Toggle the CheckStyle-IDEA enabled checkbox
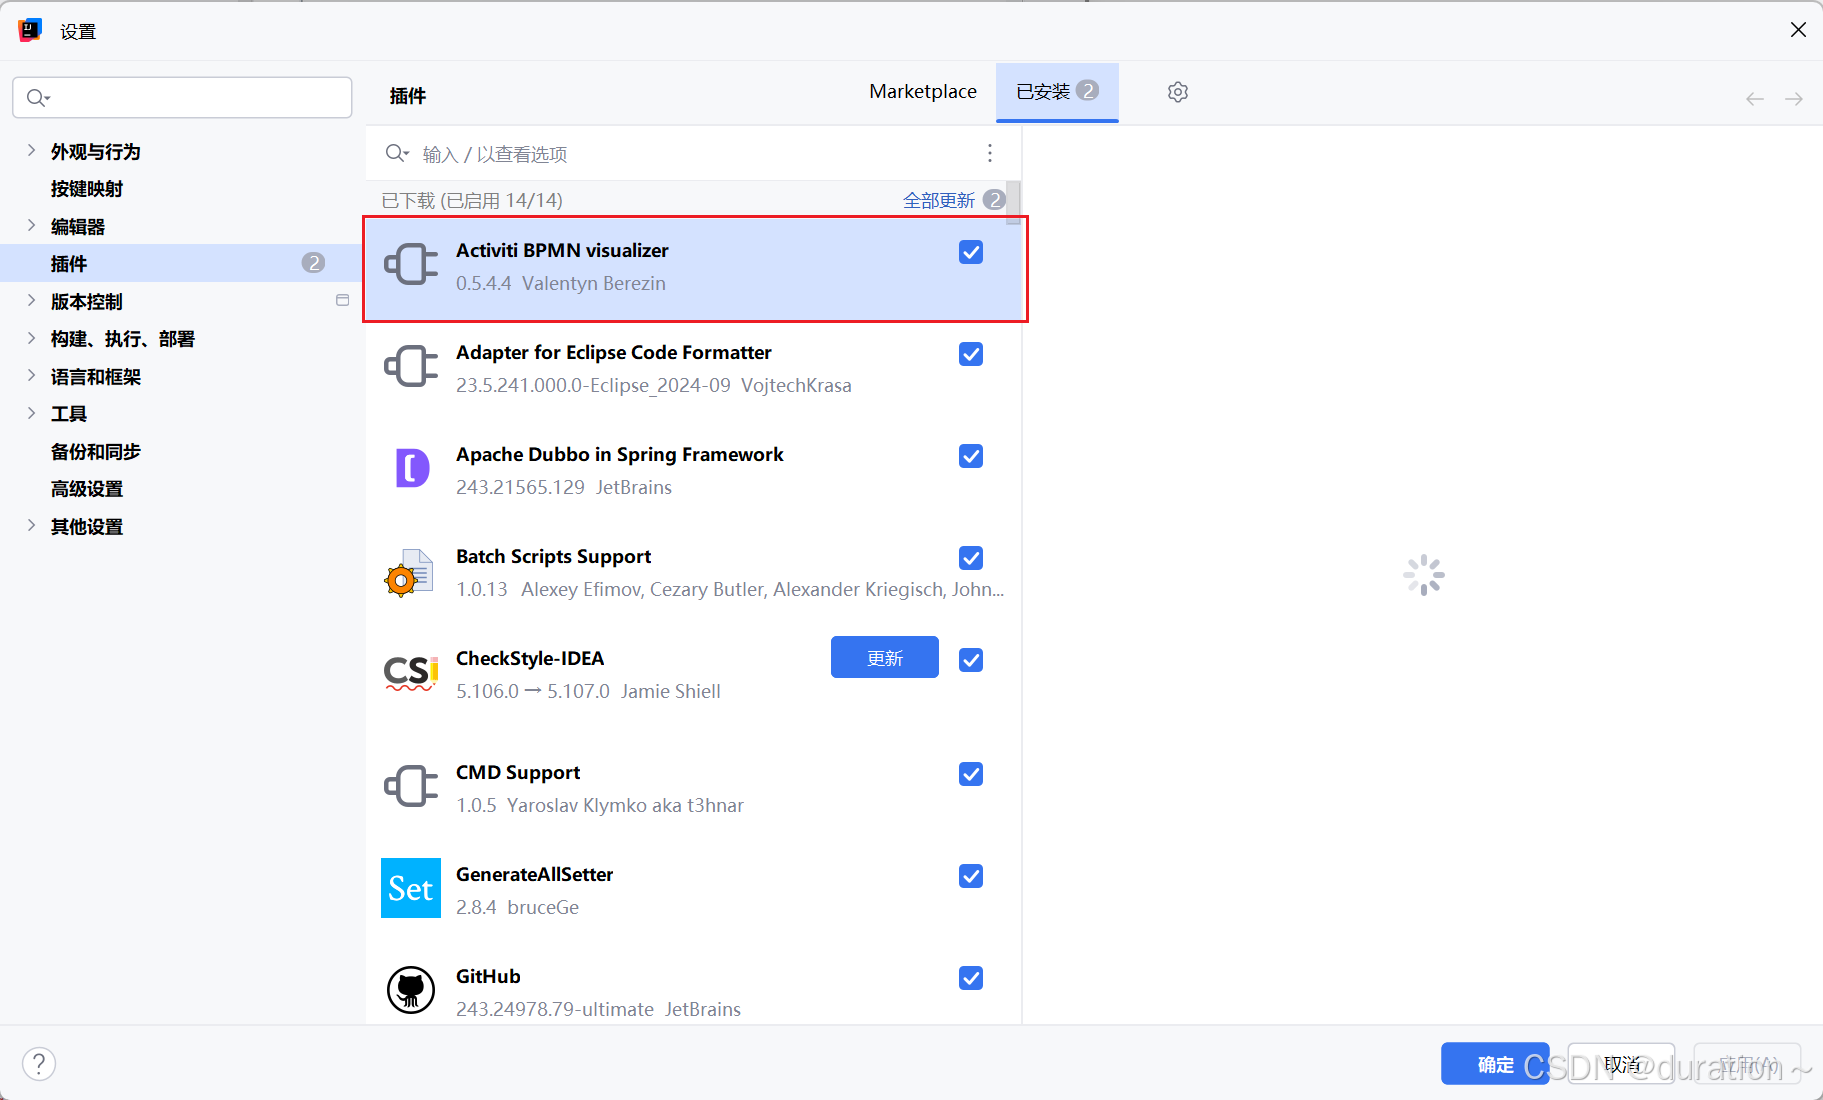 971,660
